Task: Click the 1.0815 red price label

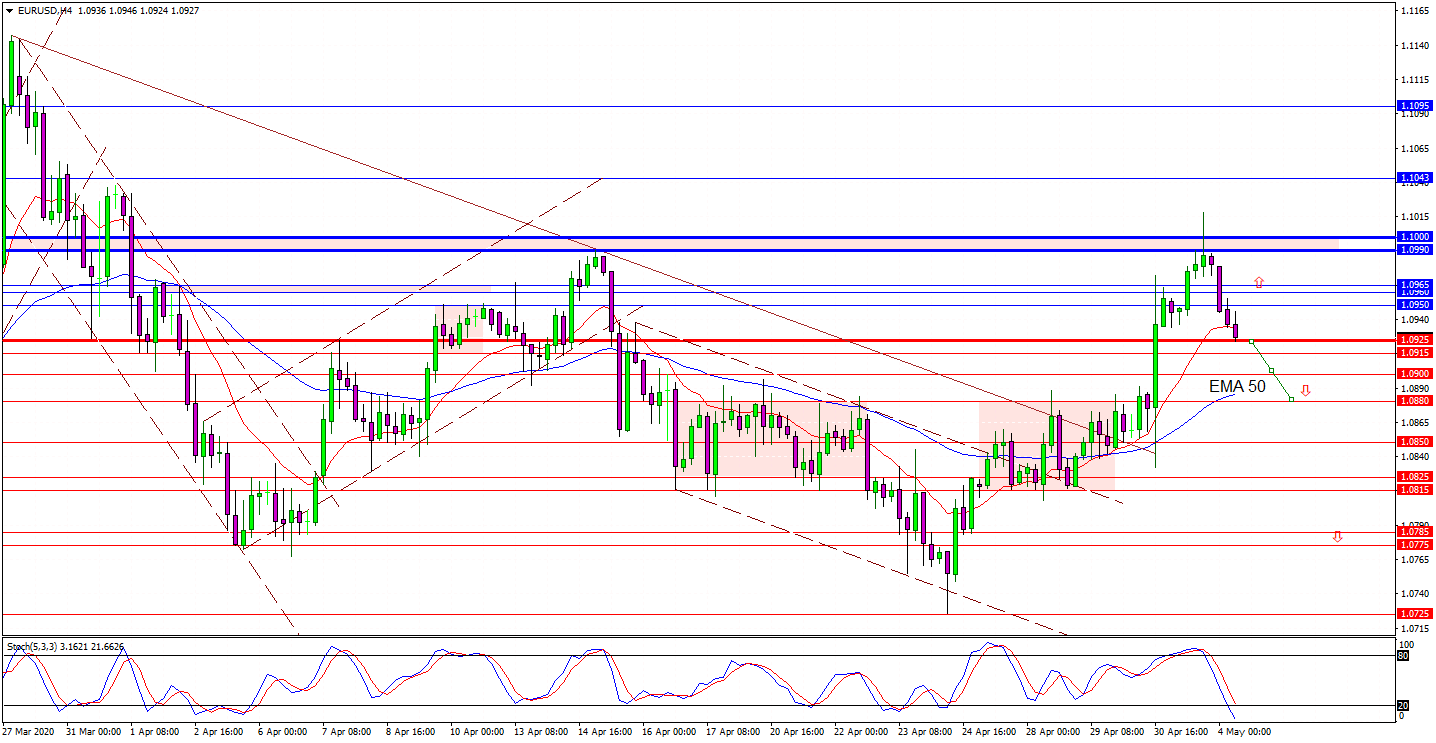Action: (x=1414, y=490)
